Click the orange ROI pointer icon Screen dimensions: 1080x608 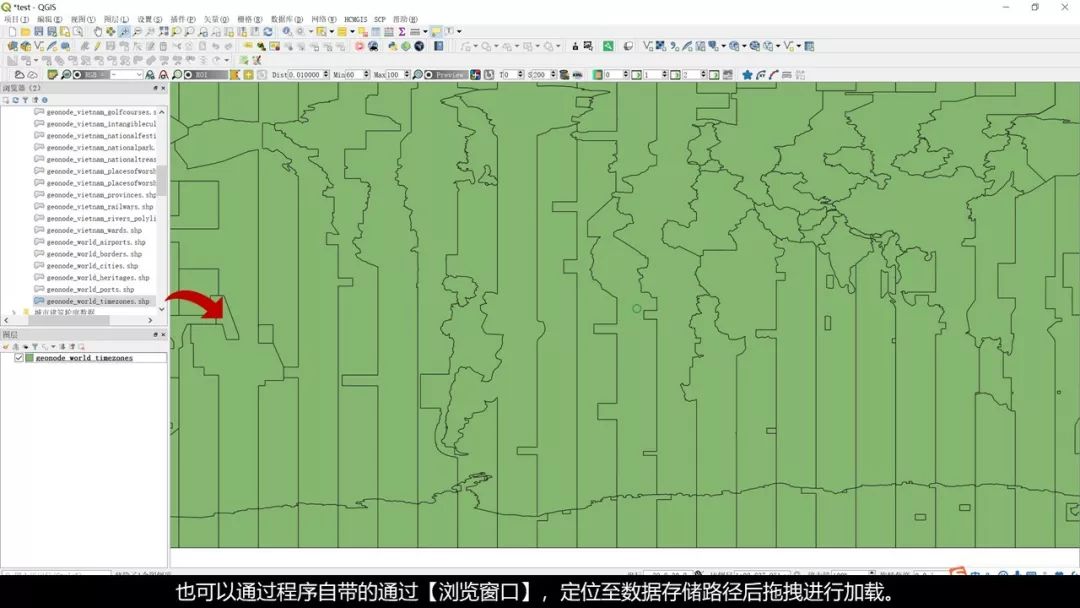coord(234,74)
